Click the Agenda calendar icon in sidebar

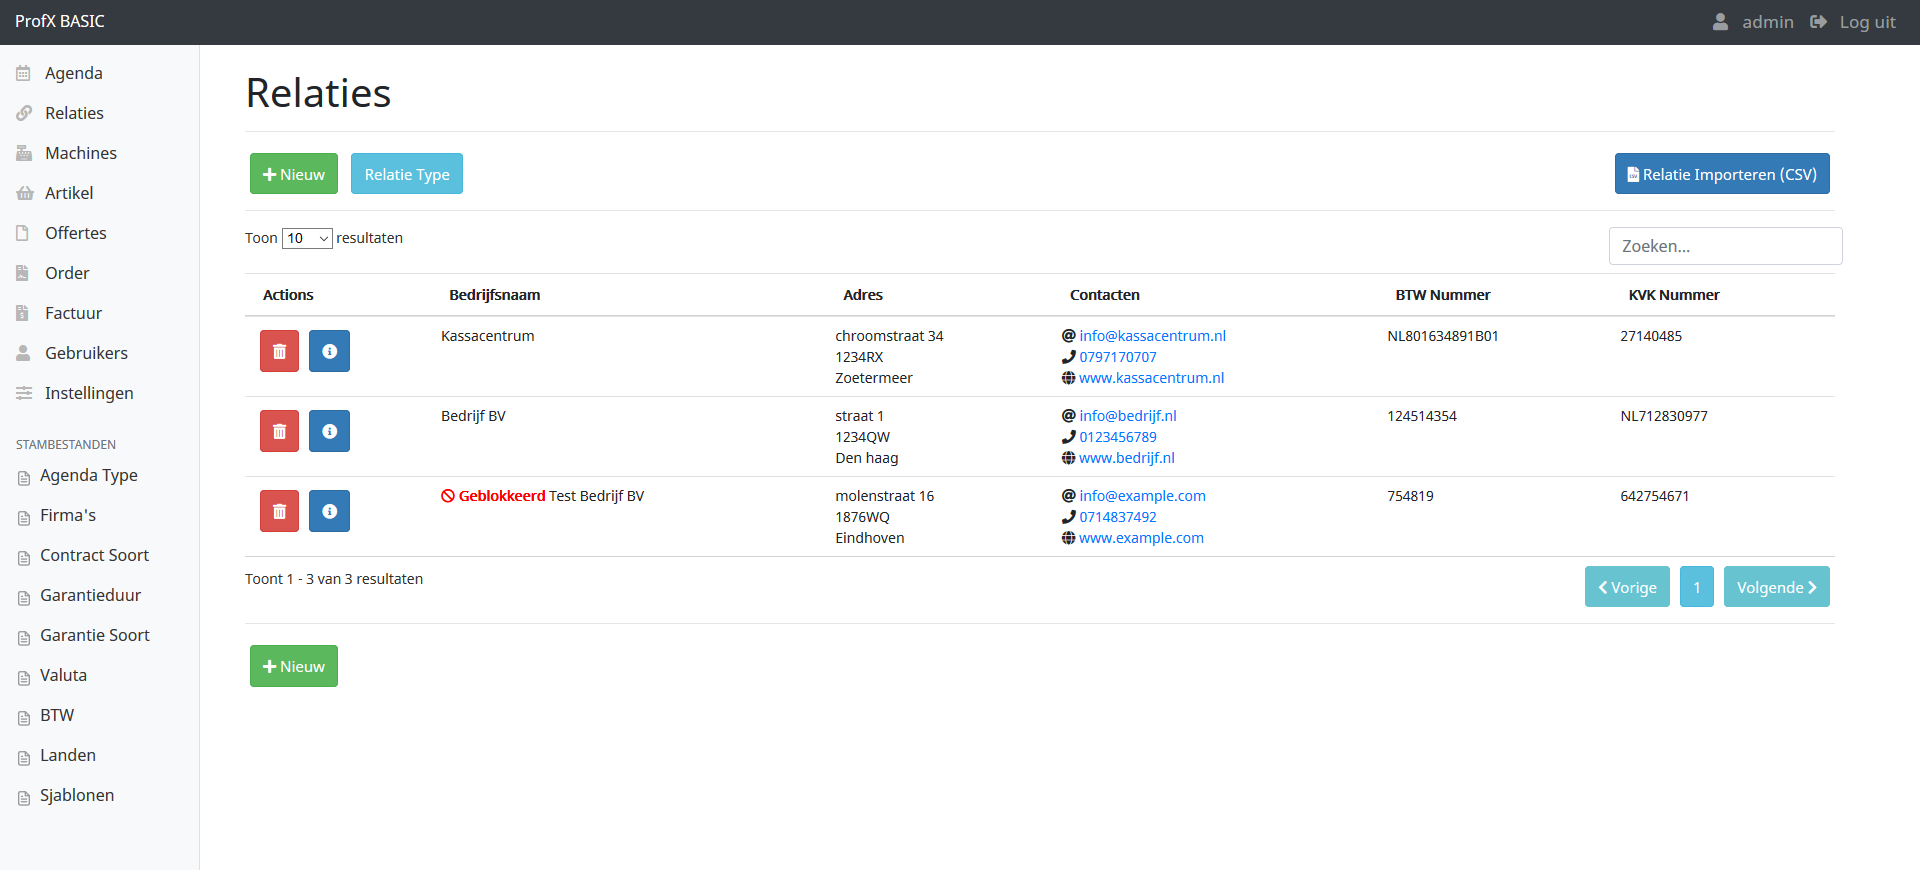pyautogui.click(x=23, y=73)
